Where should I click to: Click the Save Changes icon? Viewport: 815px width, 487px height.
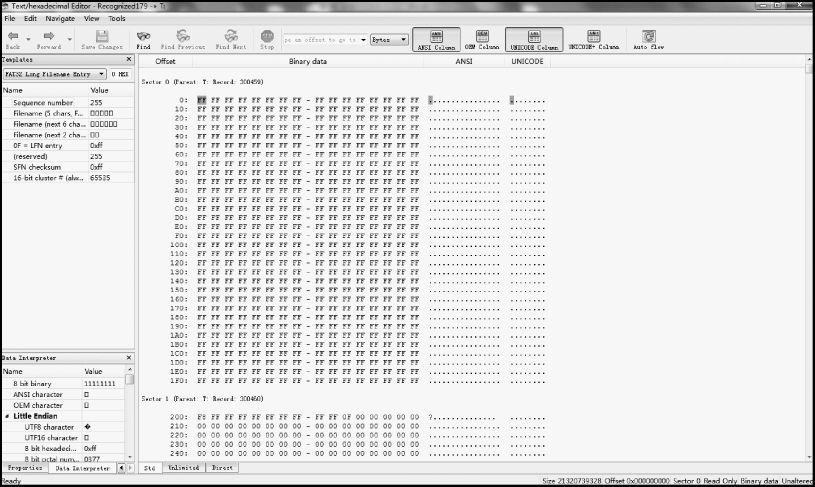pyautogui.click(x=102, y=36)
